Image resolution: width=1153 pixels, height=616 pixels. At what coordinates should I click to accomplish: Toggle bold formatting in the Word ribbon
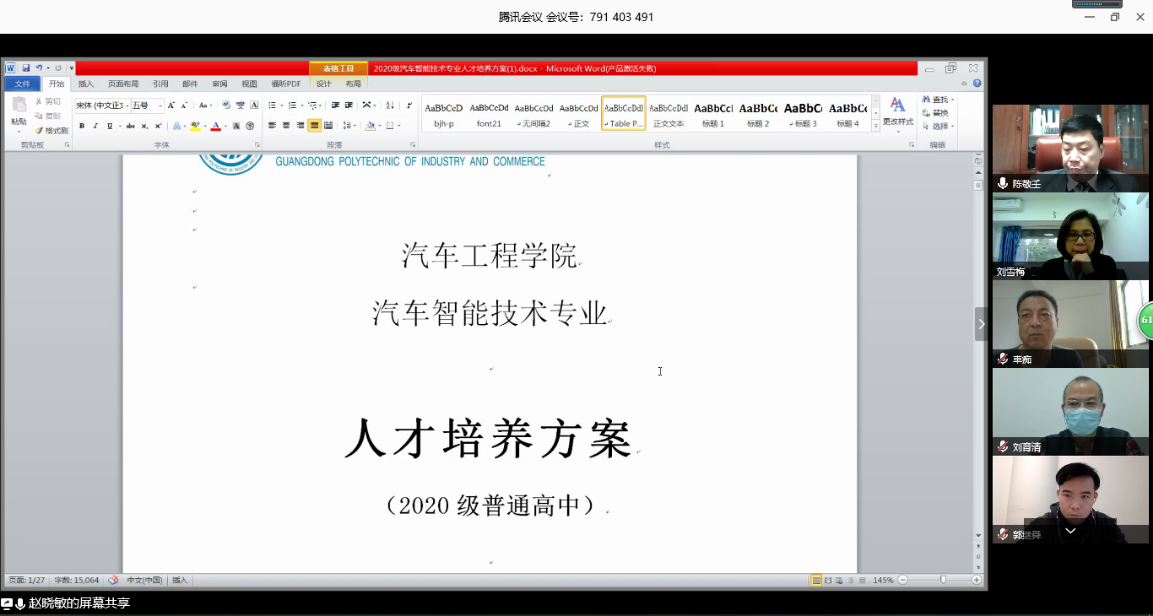pos(82,126)
